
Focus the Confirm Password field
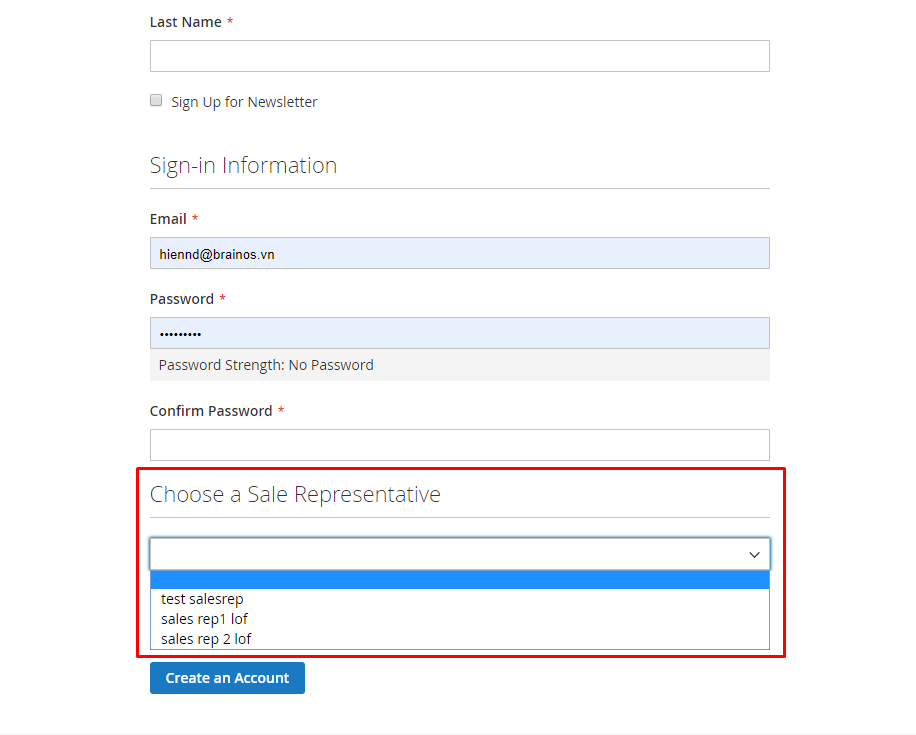tap(460, 445)
